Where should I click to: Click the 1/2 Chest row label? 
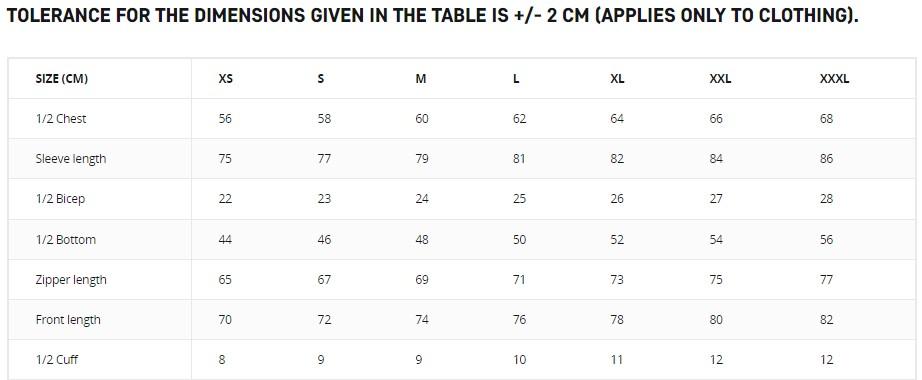tap(61, 119)
